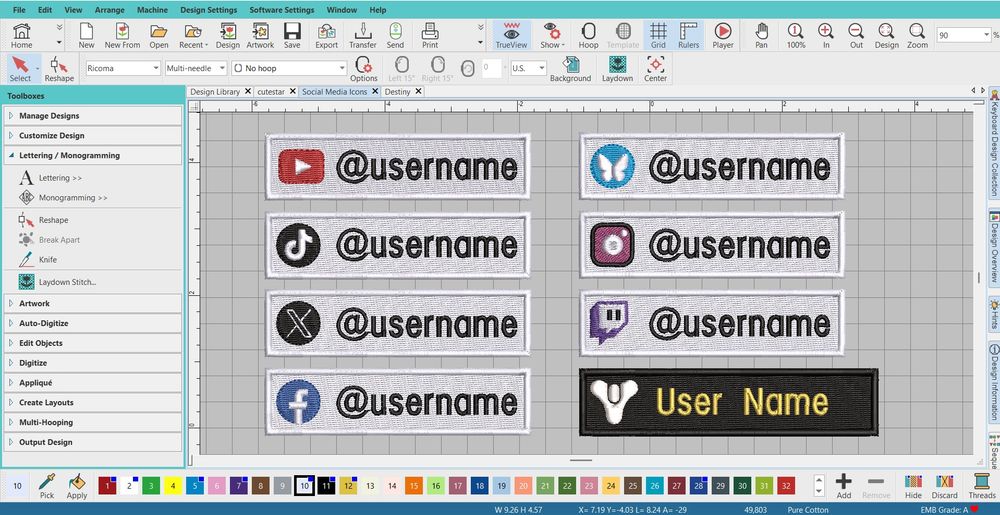Click the Design toolbar icon
Viewport: 1000px width, 515px height.
(x=227, y=36)
